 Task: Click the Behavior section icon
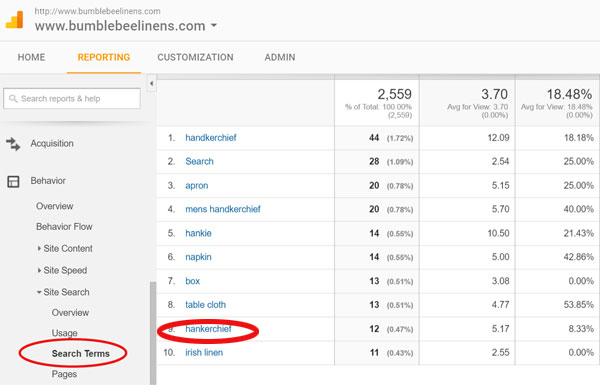[13, 181]
